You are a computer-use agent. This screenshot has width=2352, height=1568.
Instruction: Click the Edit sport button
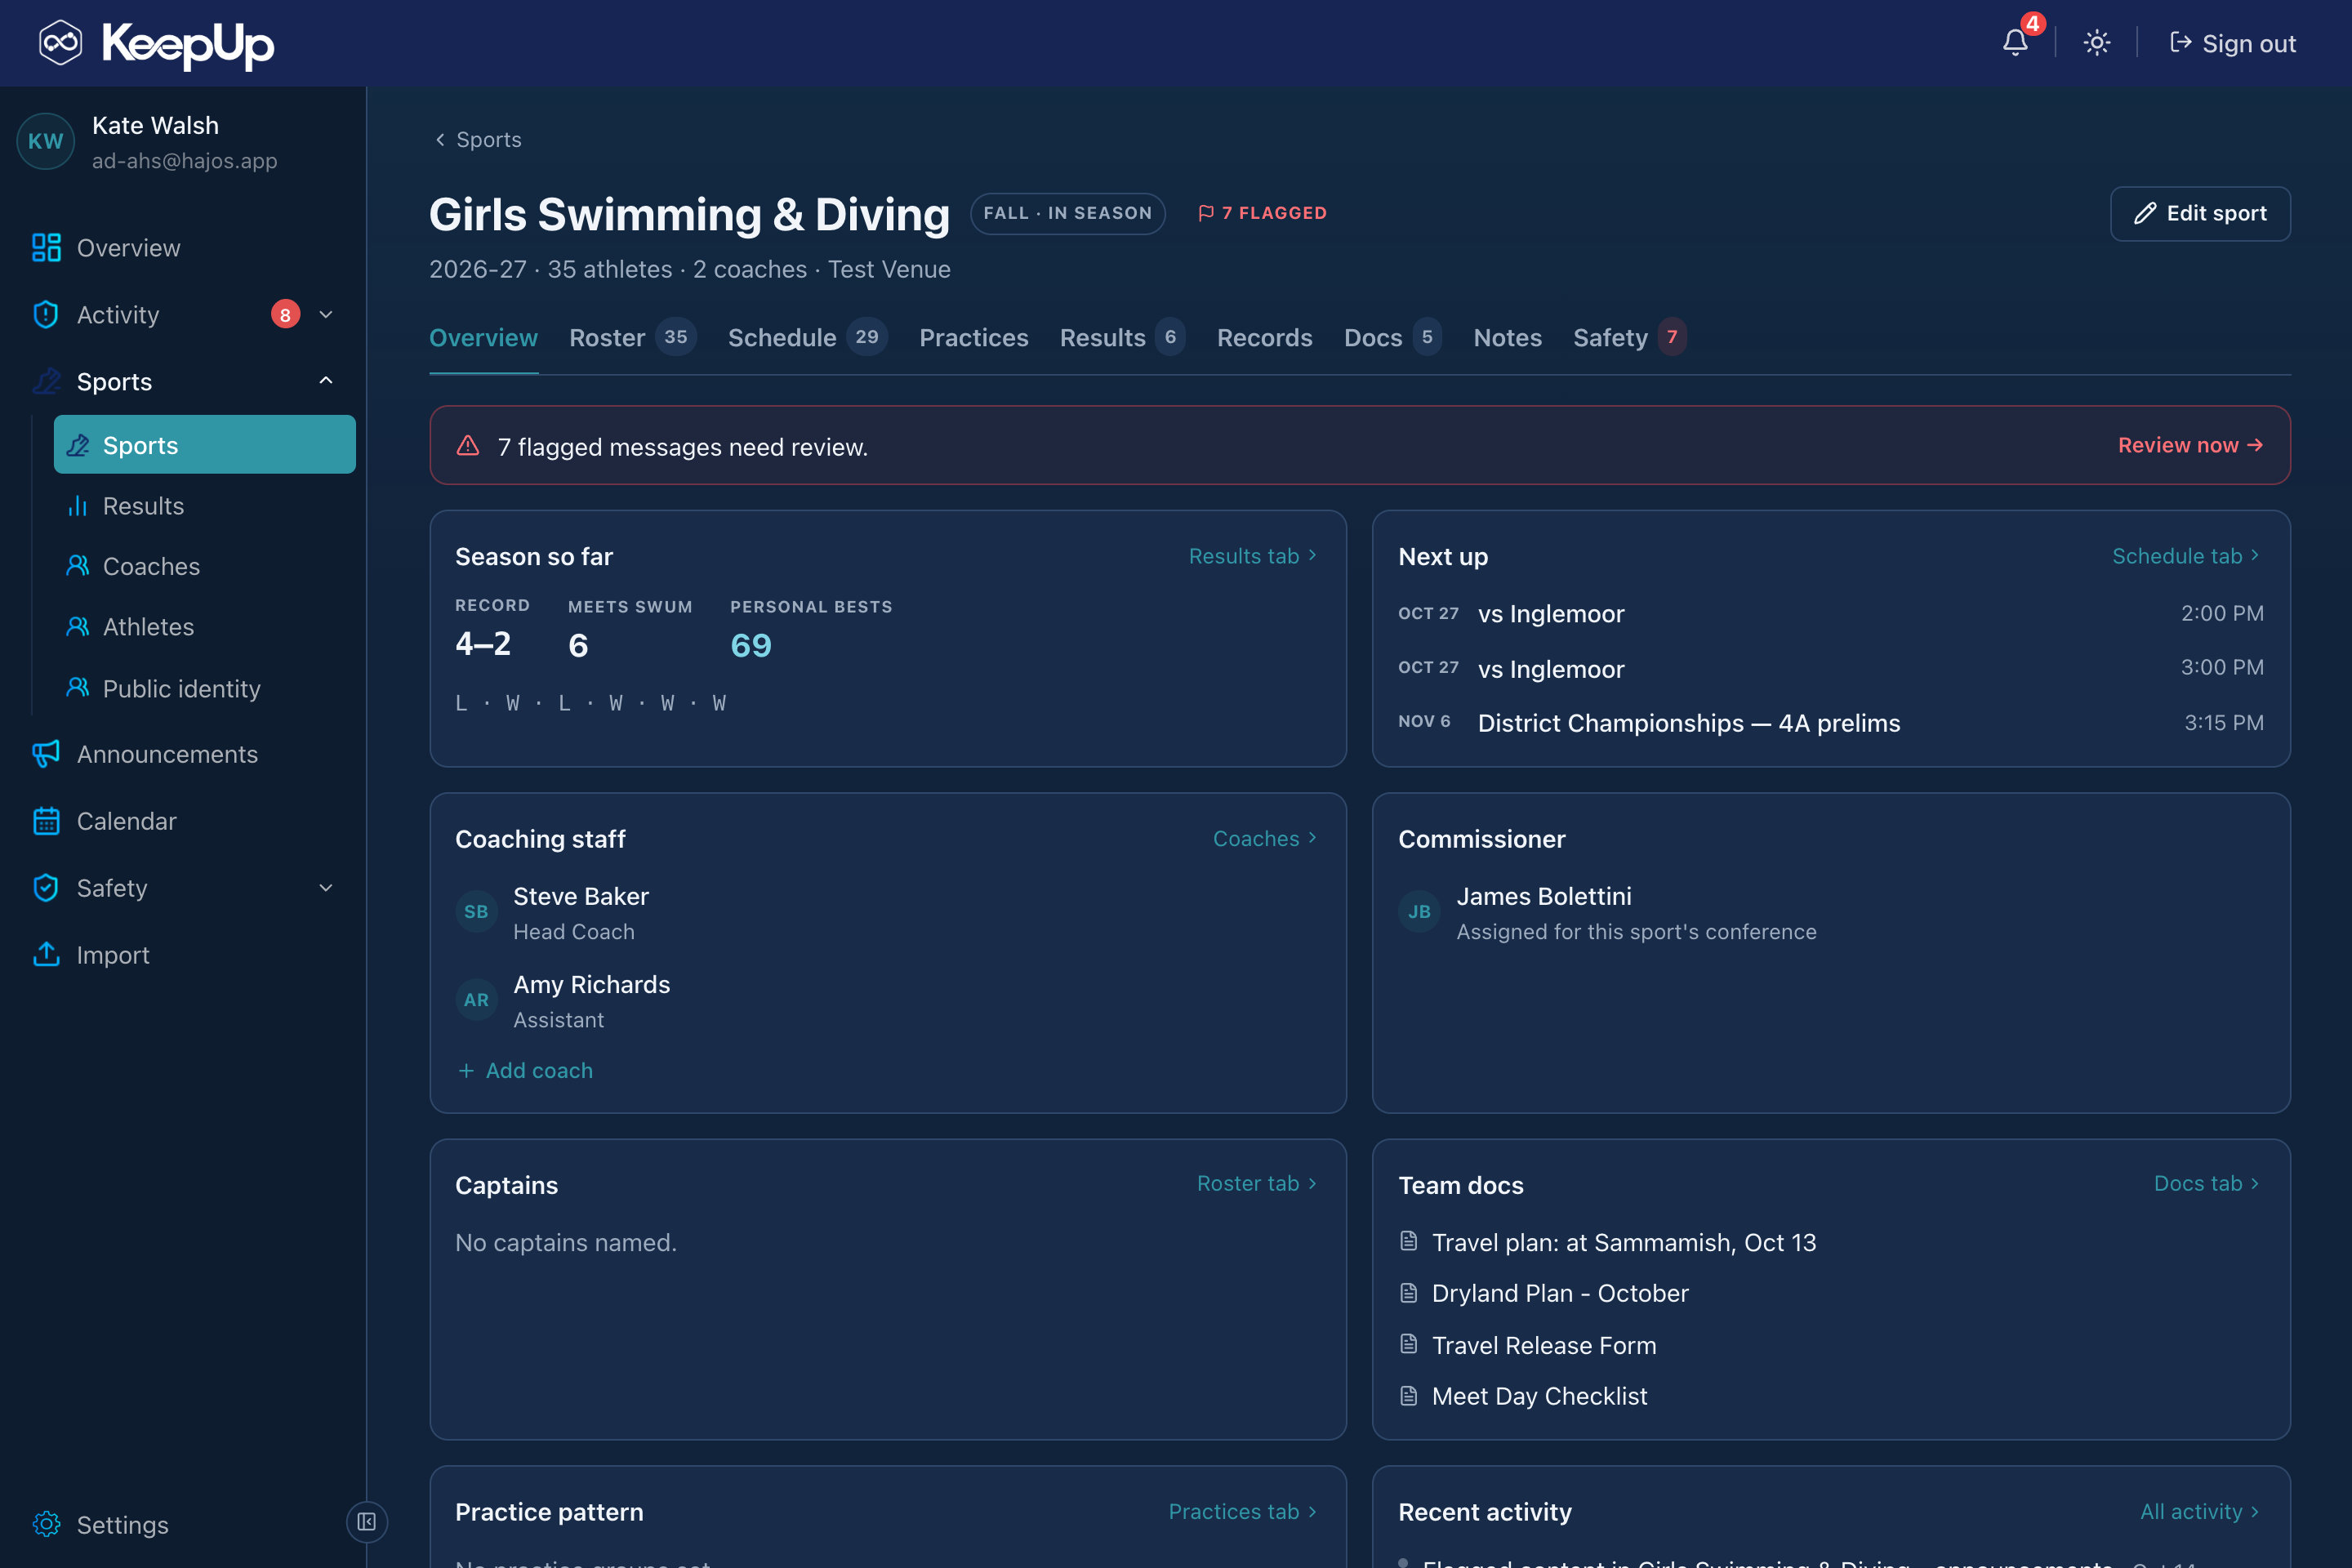[x=2200, y=213]
